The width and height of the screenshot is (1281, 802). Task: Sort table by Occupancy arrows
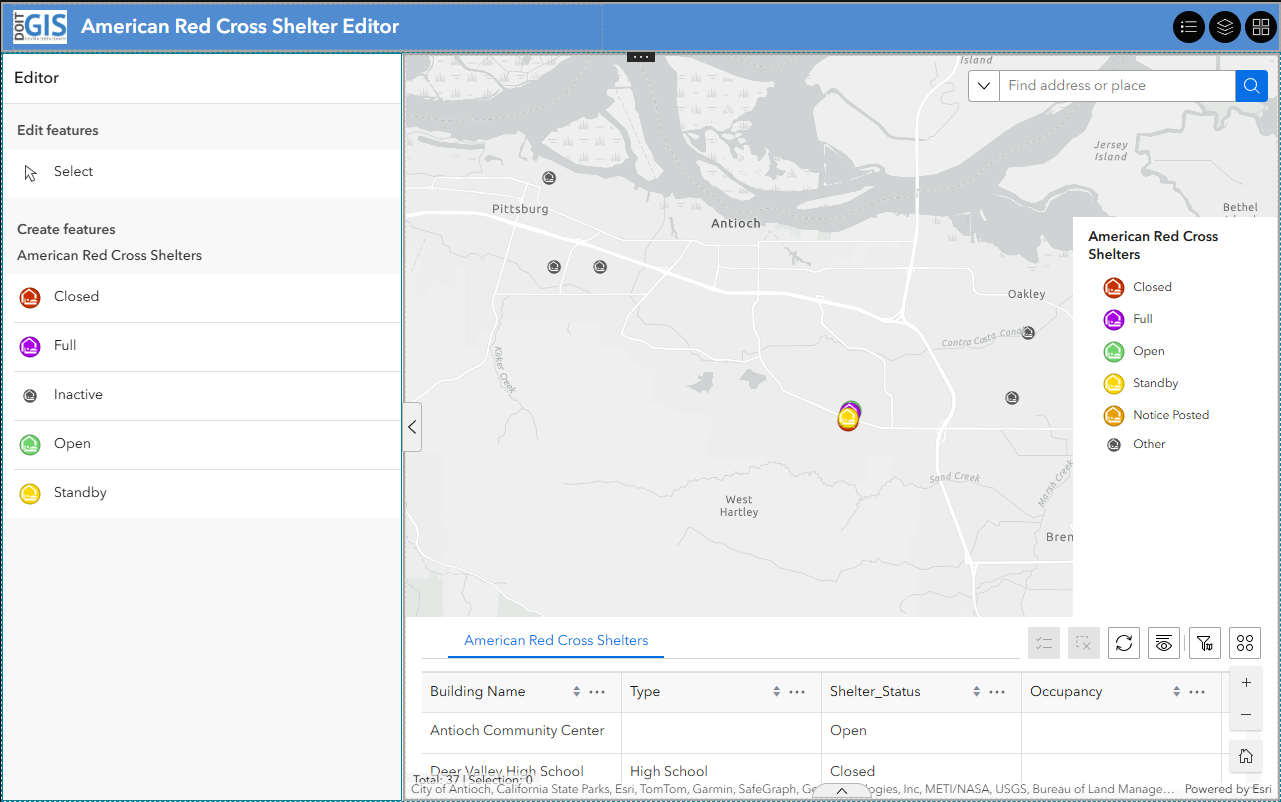1177,692
